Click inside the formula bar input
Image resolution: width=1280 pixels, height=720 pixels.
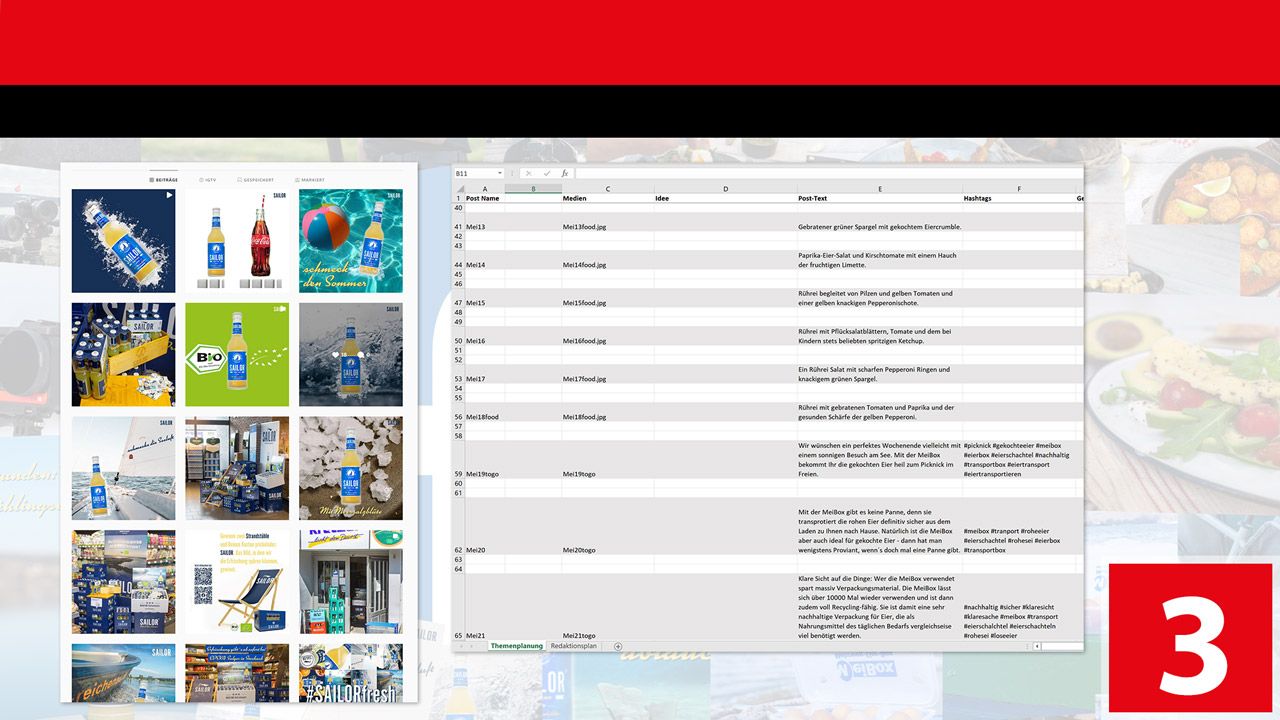[820, 174]
